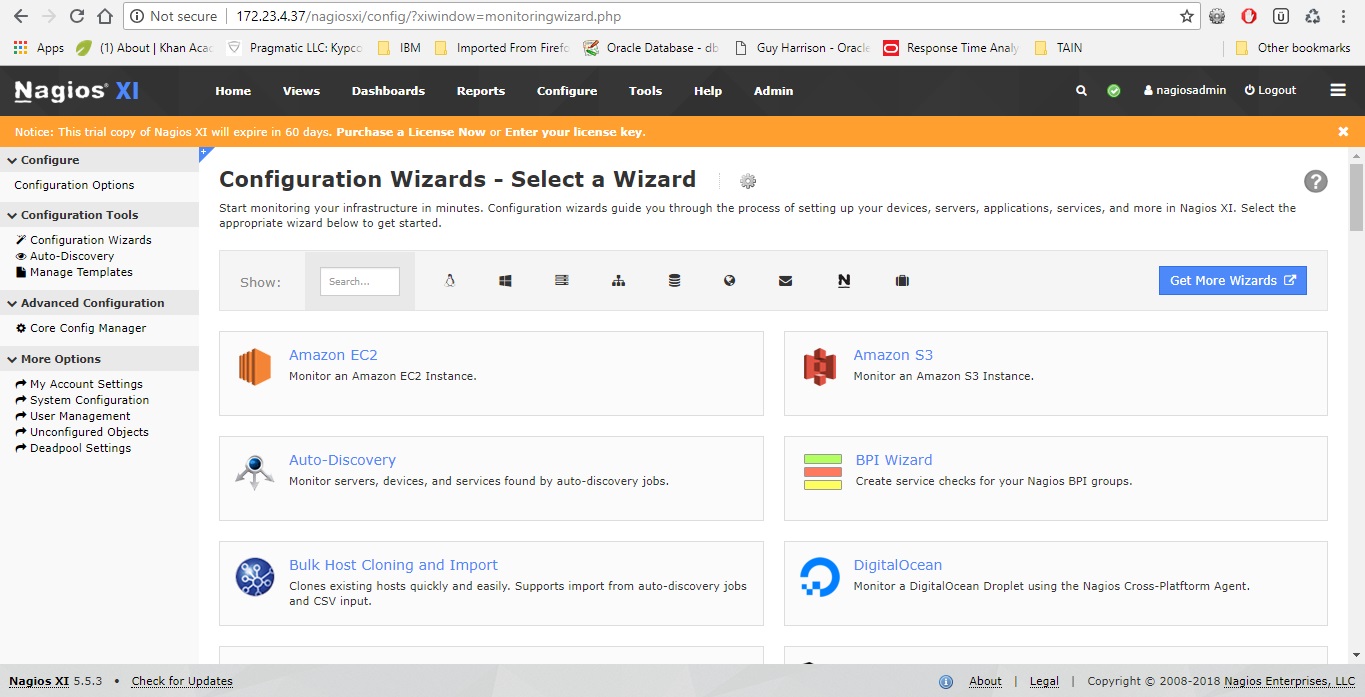
Task: Filter wizards by the network sitemap icon
Action: tap(618, 281)
